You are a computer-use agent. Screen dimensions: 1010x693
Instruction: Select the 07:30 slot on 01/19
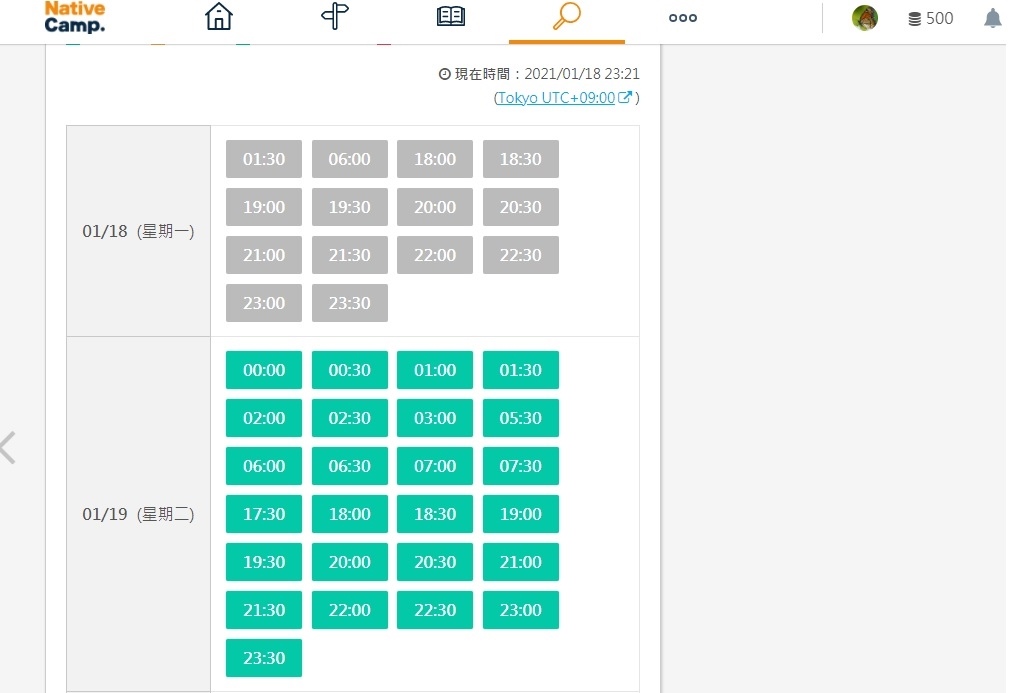coord(521,466)
